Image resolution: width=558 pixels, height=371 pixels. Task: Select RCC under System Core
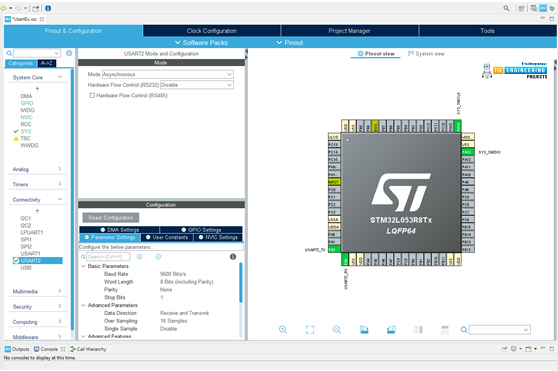(26, 124)
